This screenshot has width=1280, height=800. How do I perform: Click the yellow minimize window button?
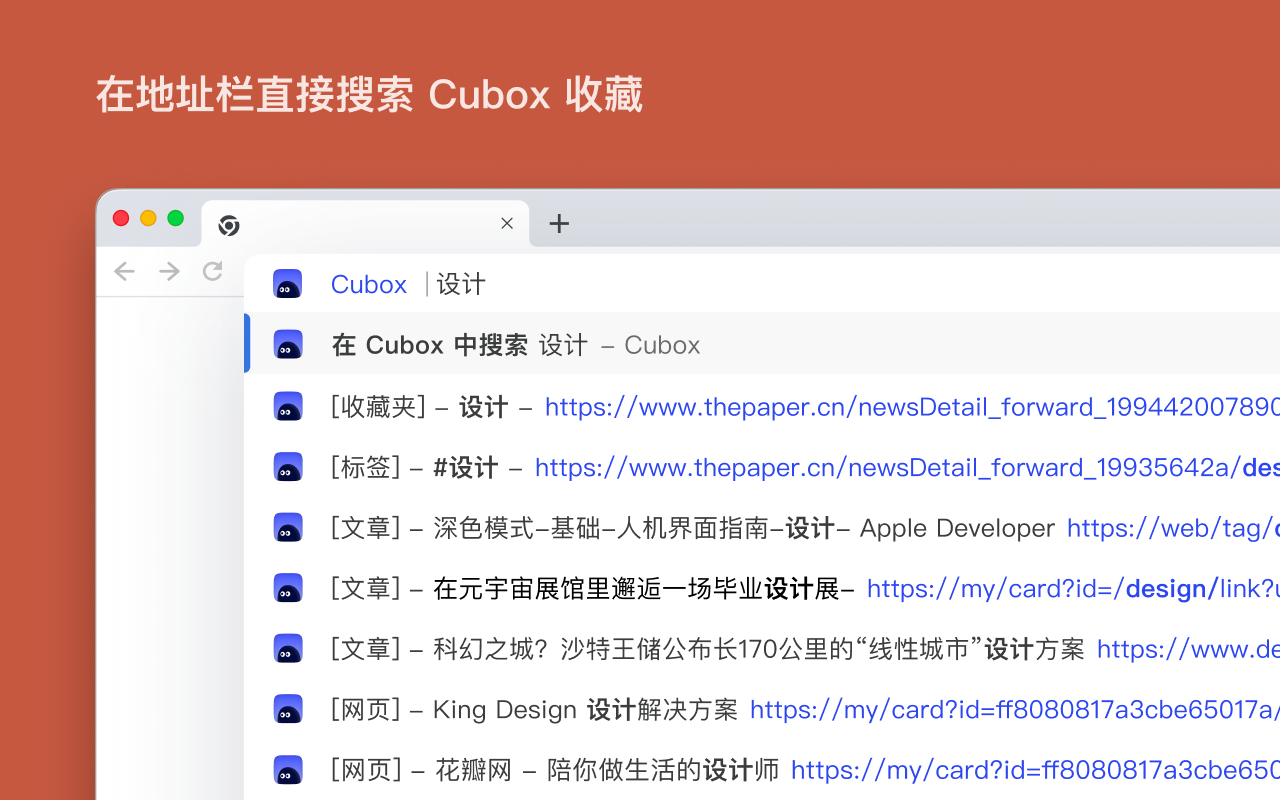click(148, 218)
